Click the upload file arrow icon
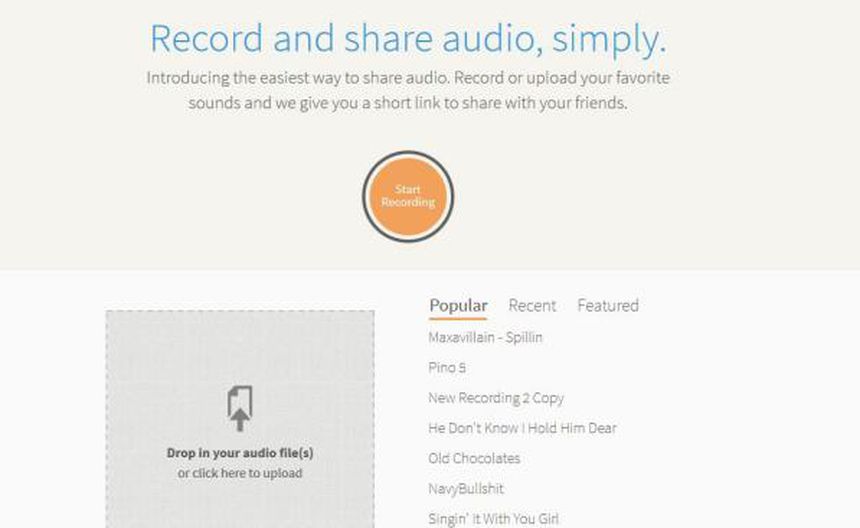Image resolution: width=860 pixels, height=528 pixels. click(x=240, y=408)
